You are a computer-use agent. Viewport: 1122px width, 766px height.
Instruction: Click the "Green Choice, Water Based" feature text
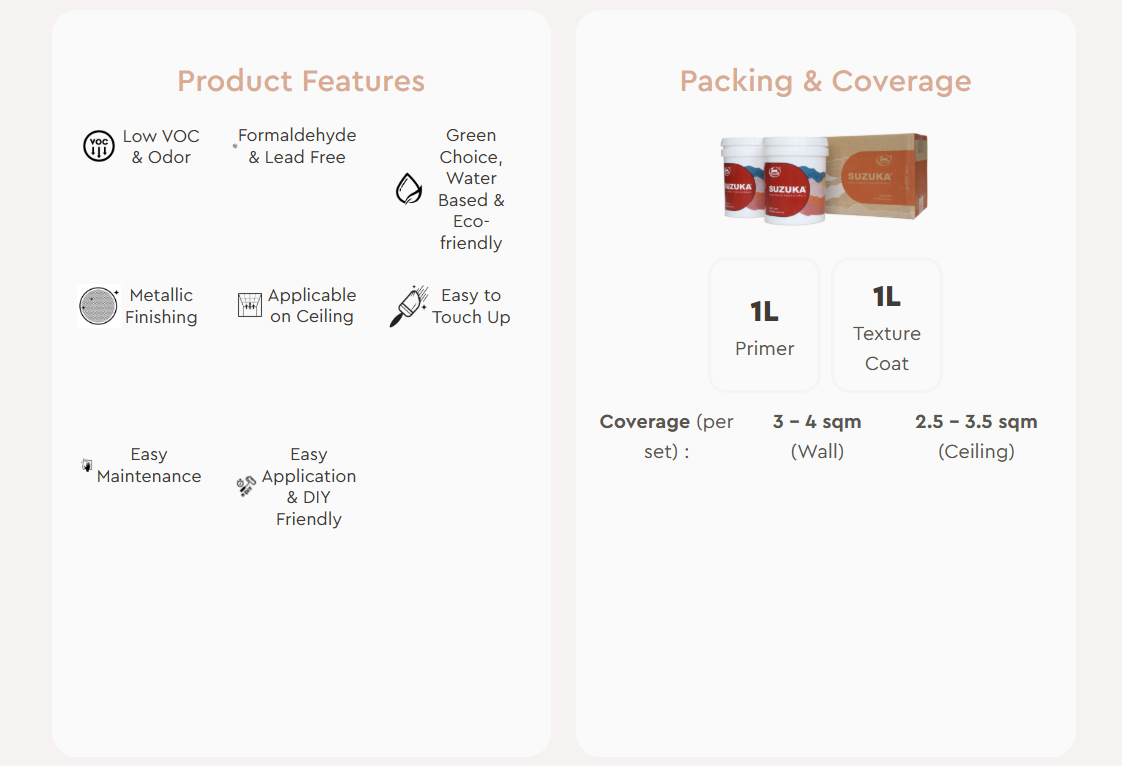click(471, 189)
